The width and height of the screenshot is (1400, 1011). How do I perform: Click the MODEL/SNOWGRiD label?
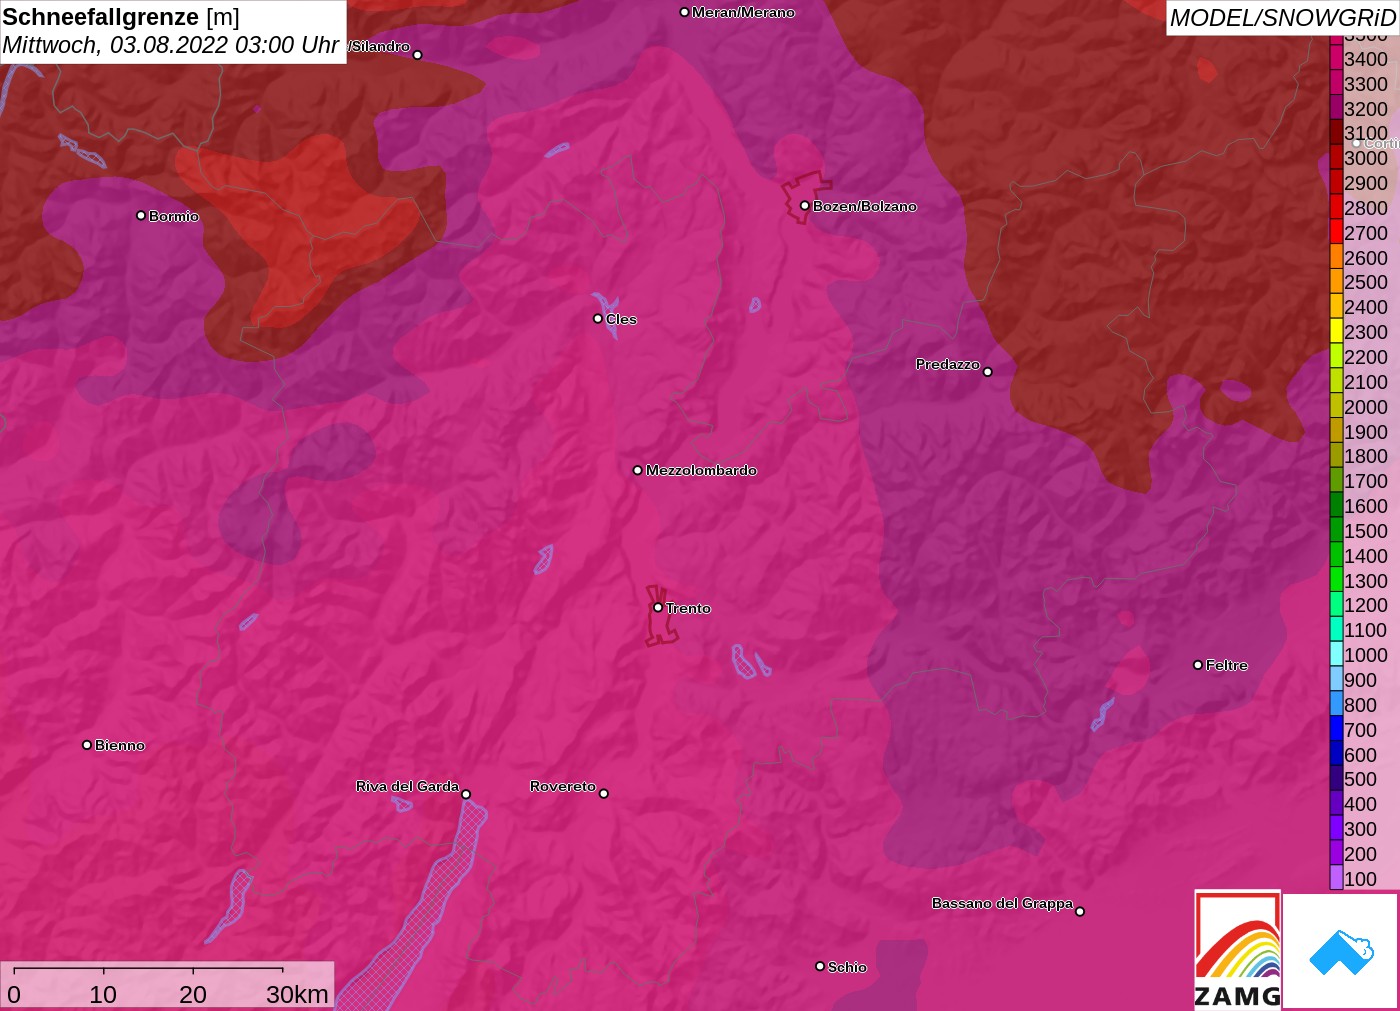[1282, 18]
